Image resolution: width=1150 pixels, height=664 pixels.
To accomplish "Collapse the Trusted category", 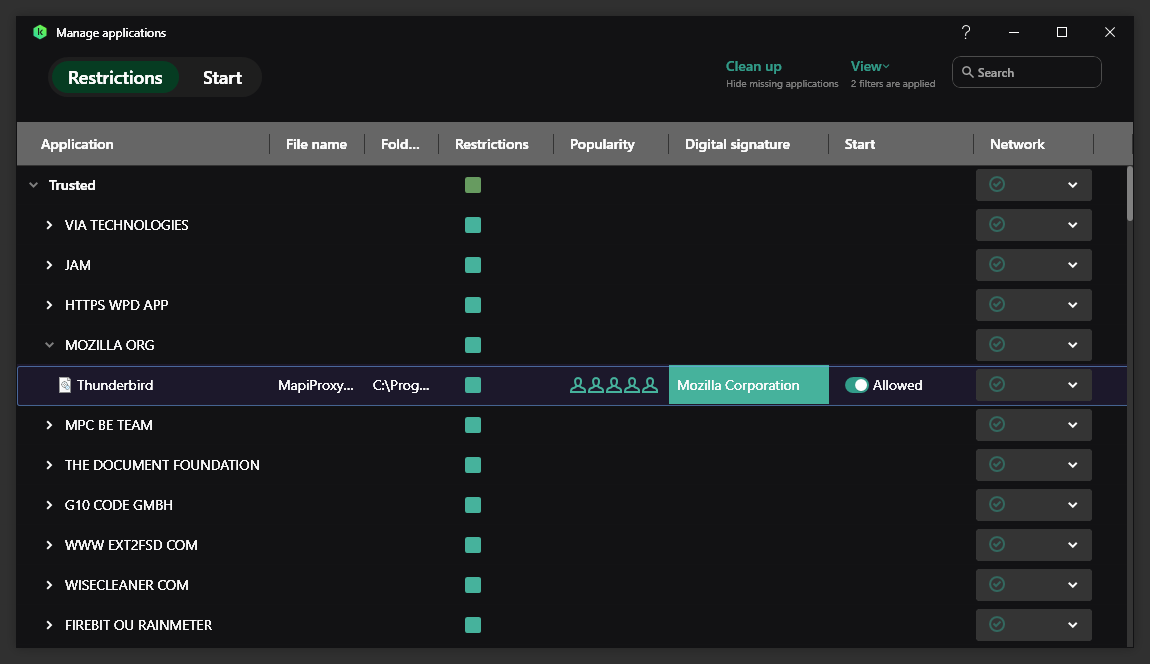I will pos(33,185).
